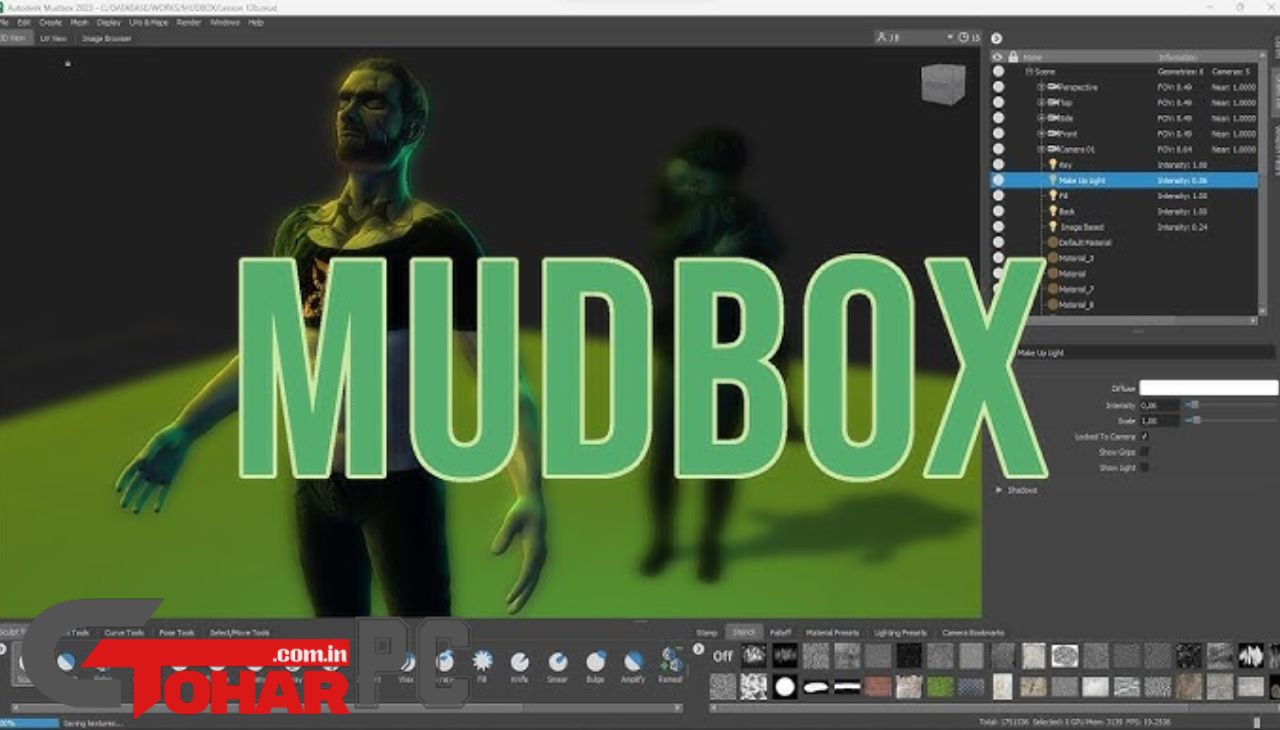Click the Side camera icon

(x=1053, y=118)
